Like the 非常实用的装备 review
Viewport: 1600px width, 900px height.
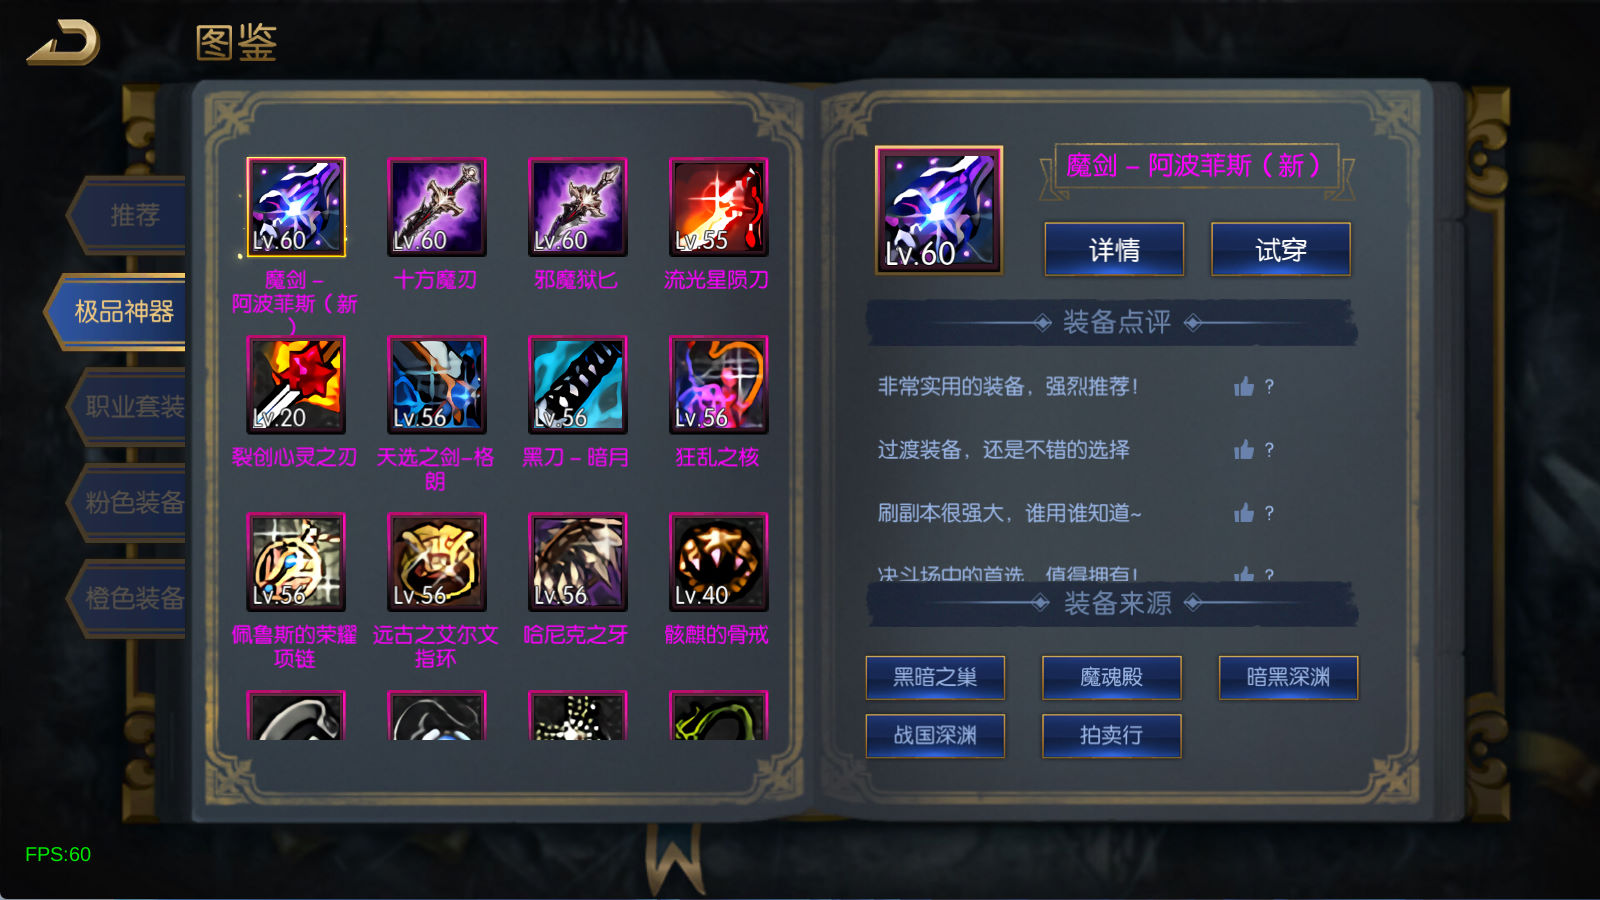pos(1244,386)
